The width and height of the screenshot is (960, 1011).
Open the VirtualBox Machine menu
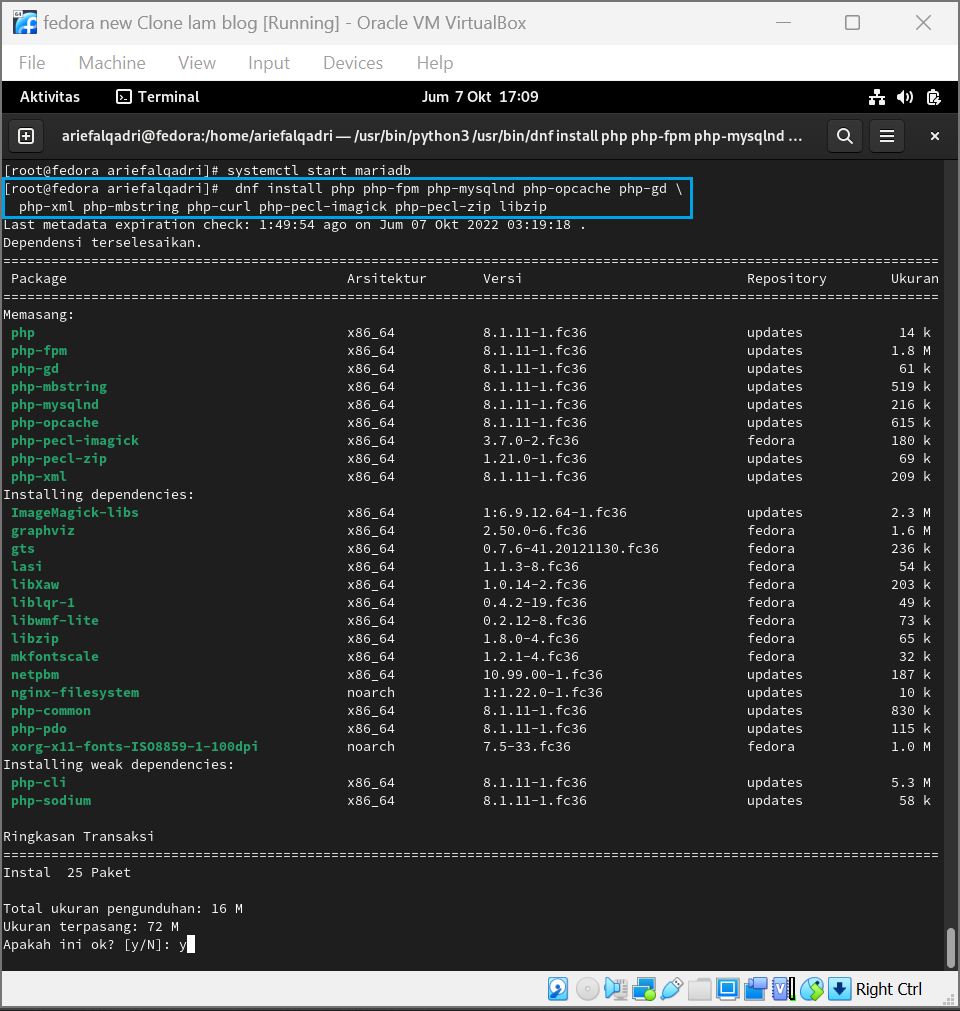tap(112, 63)
